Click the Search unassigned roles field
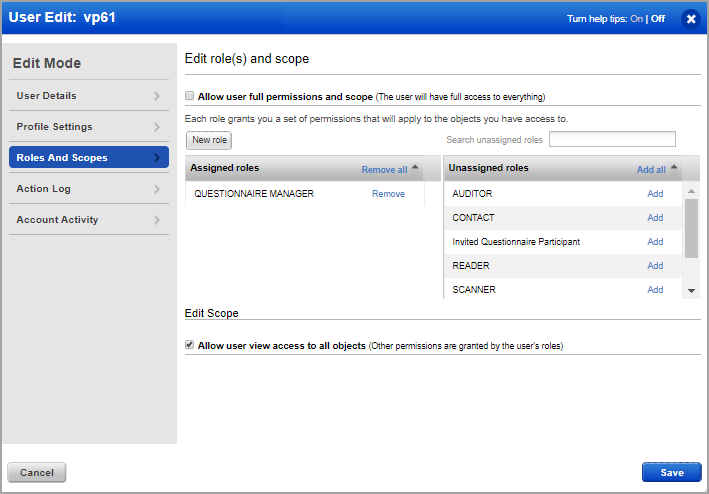 612,140
